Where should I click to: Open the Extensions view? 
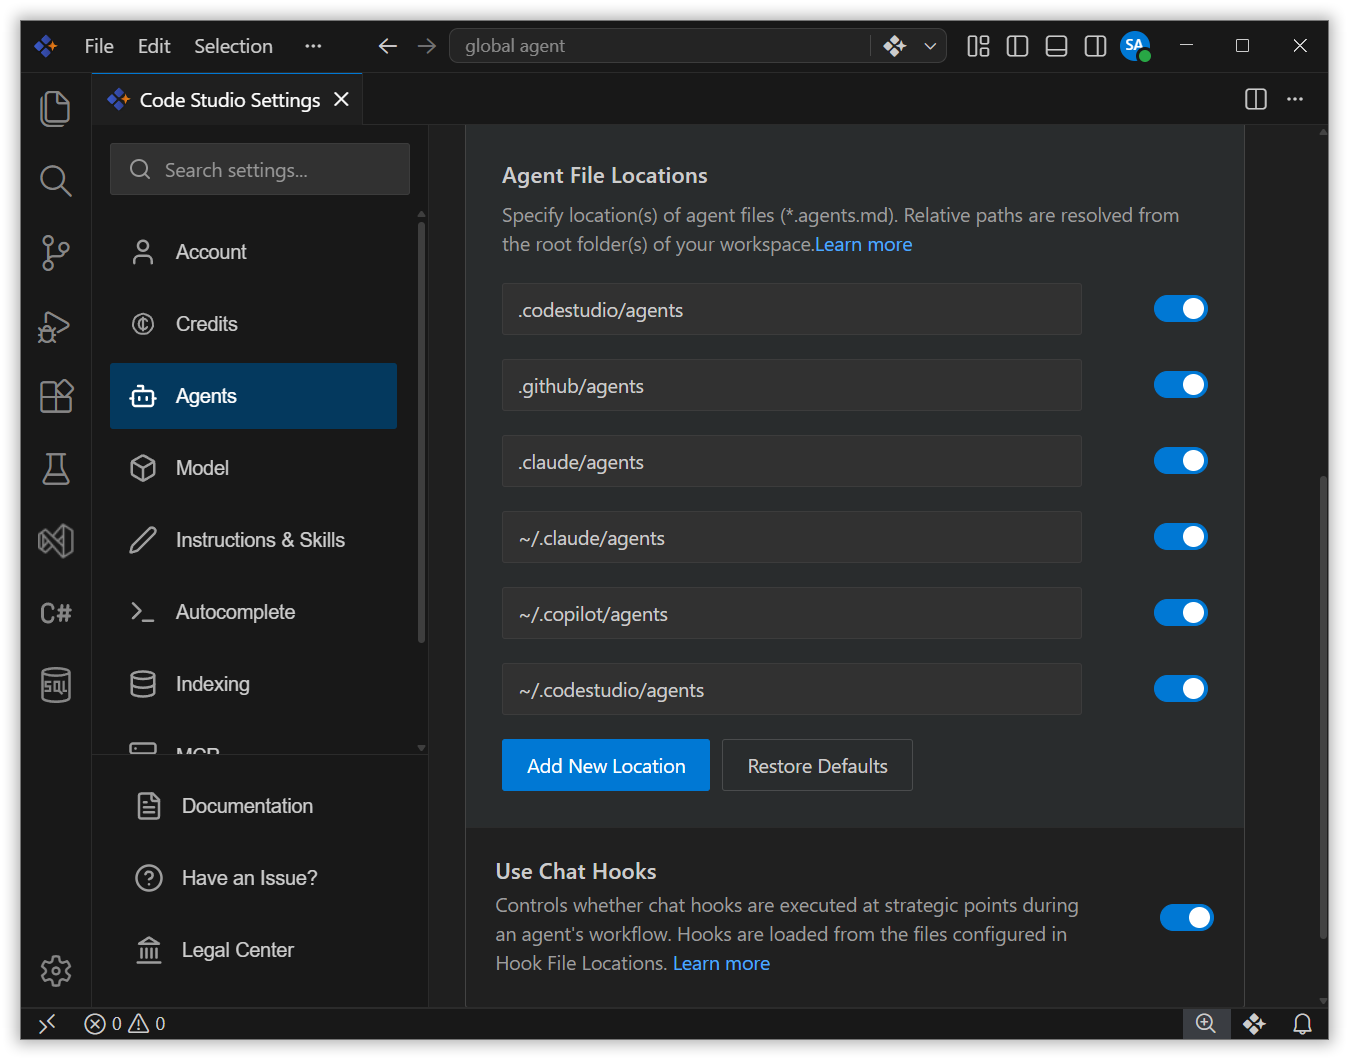55,397
